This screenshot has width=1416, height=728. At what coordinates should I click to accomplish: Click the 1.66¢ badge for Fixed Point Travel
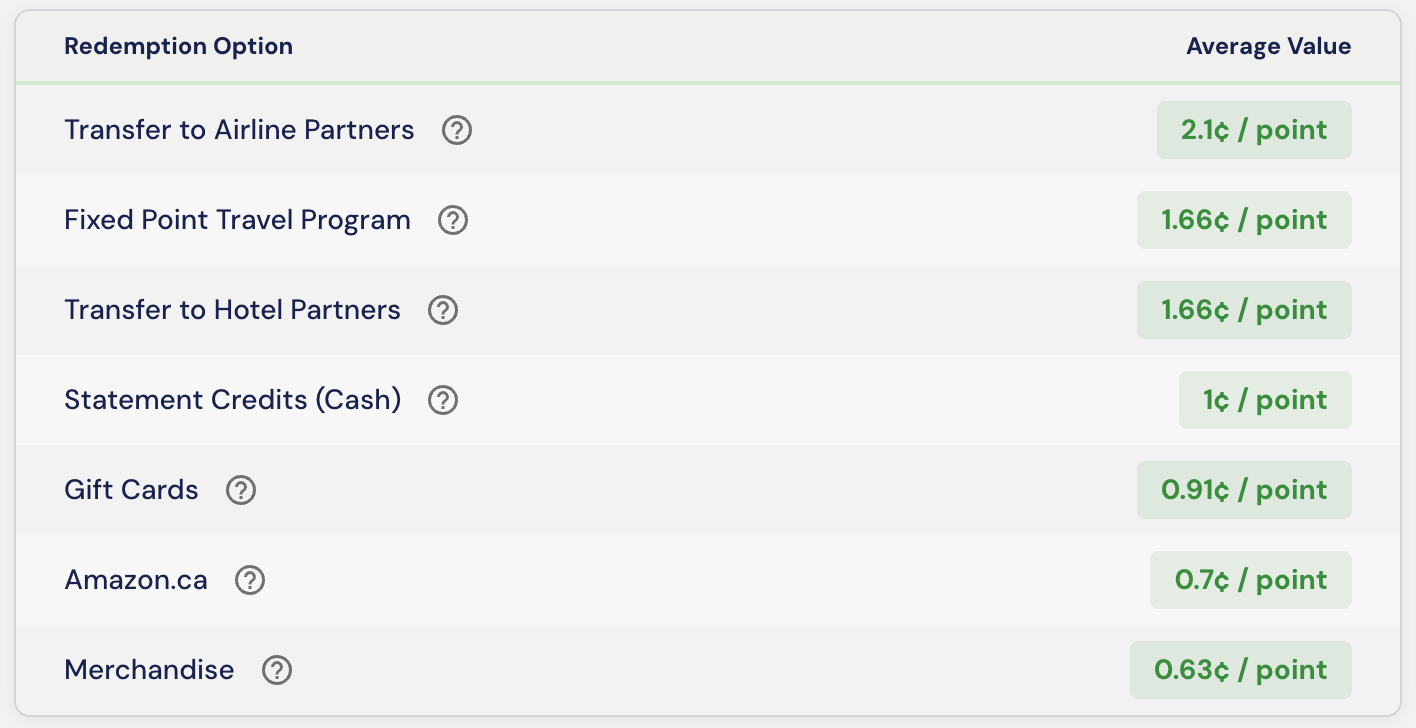tap(1244, 220)
